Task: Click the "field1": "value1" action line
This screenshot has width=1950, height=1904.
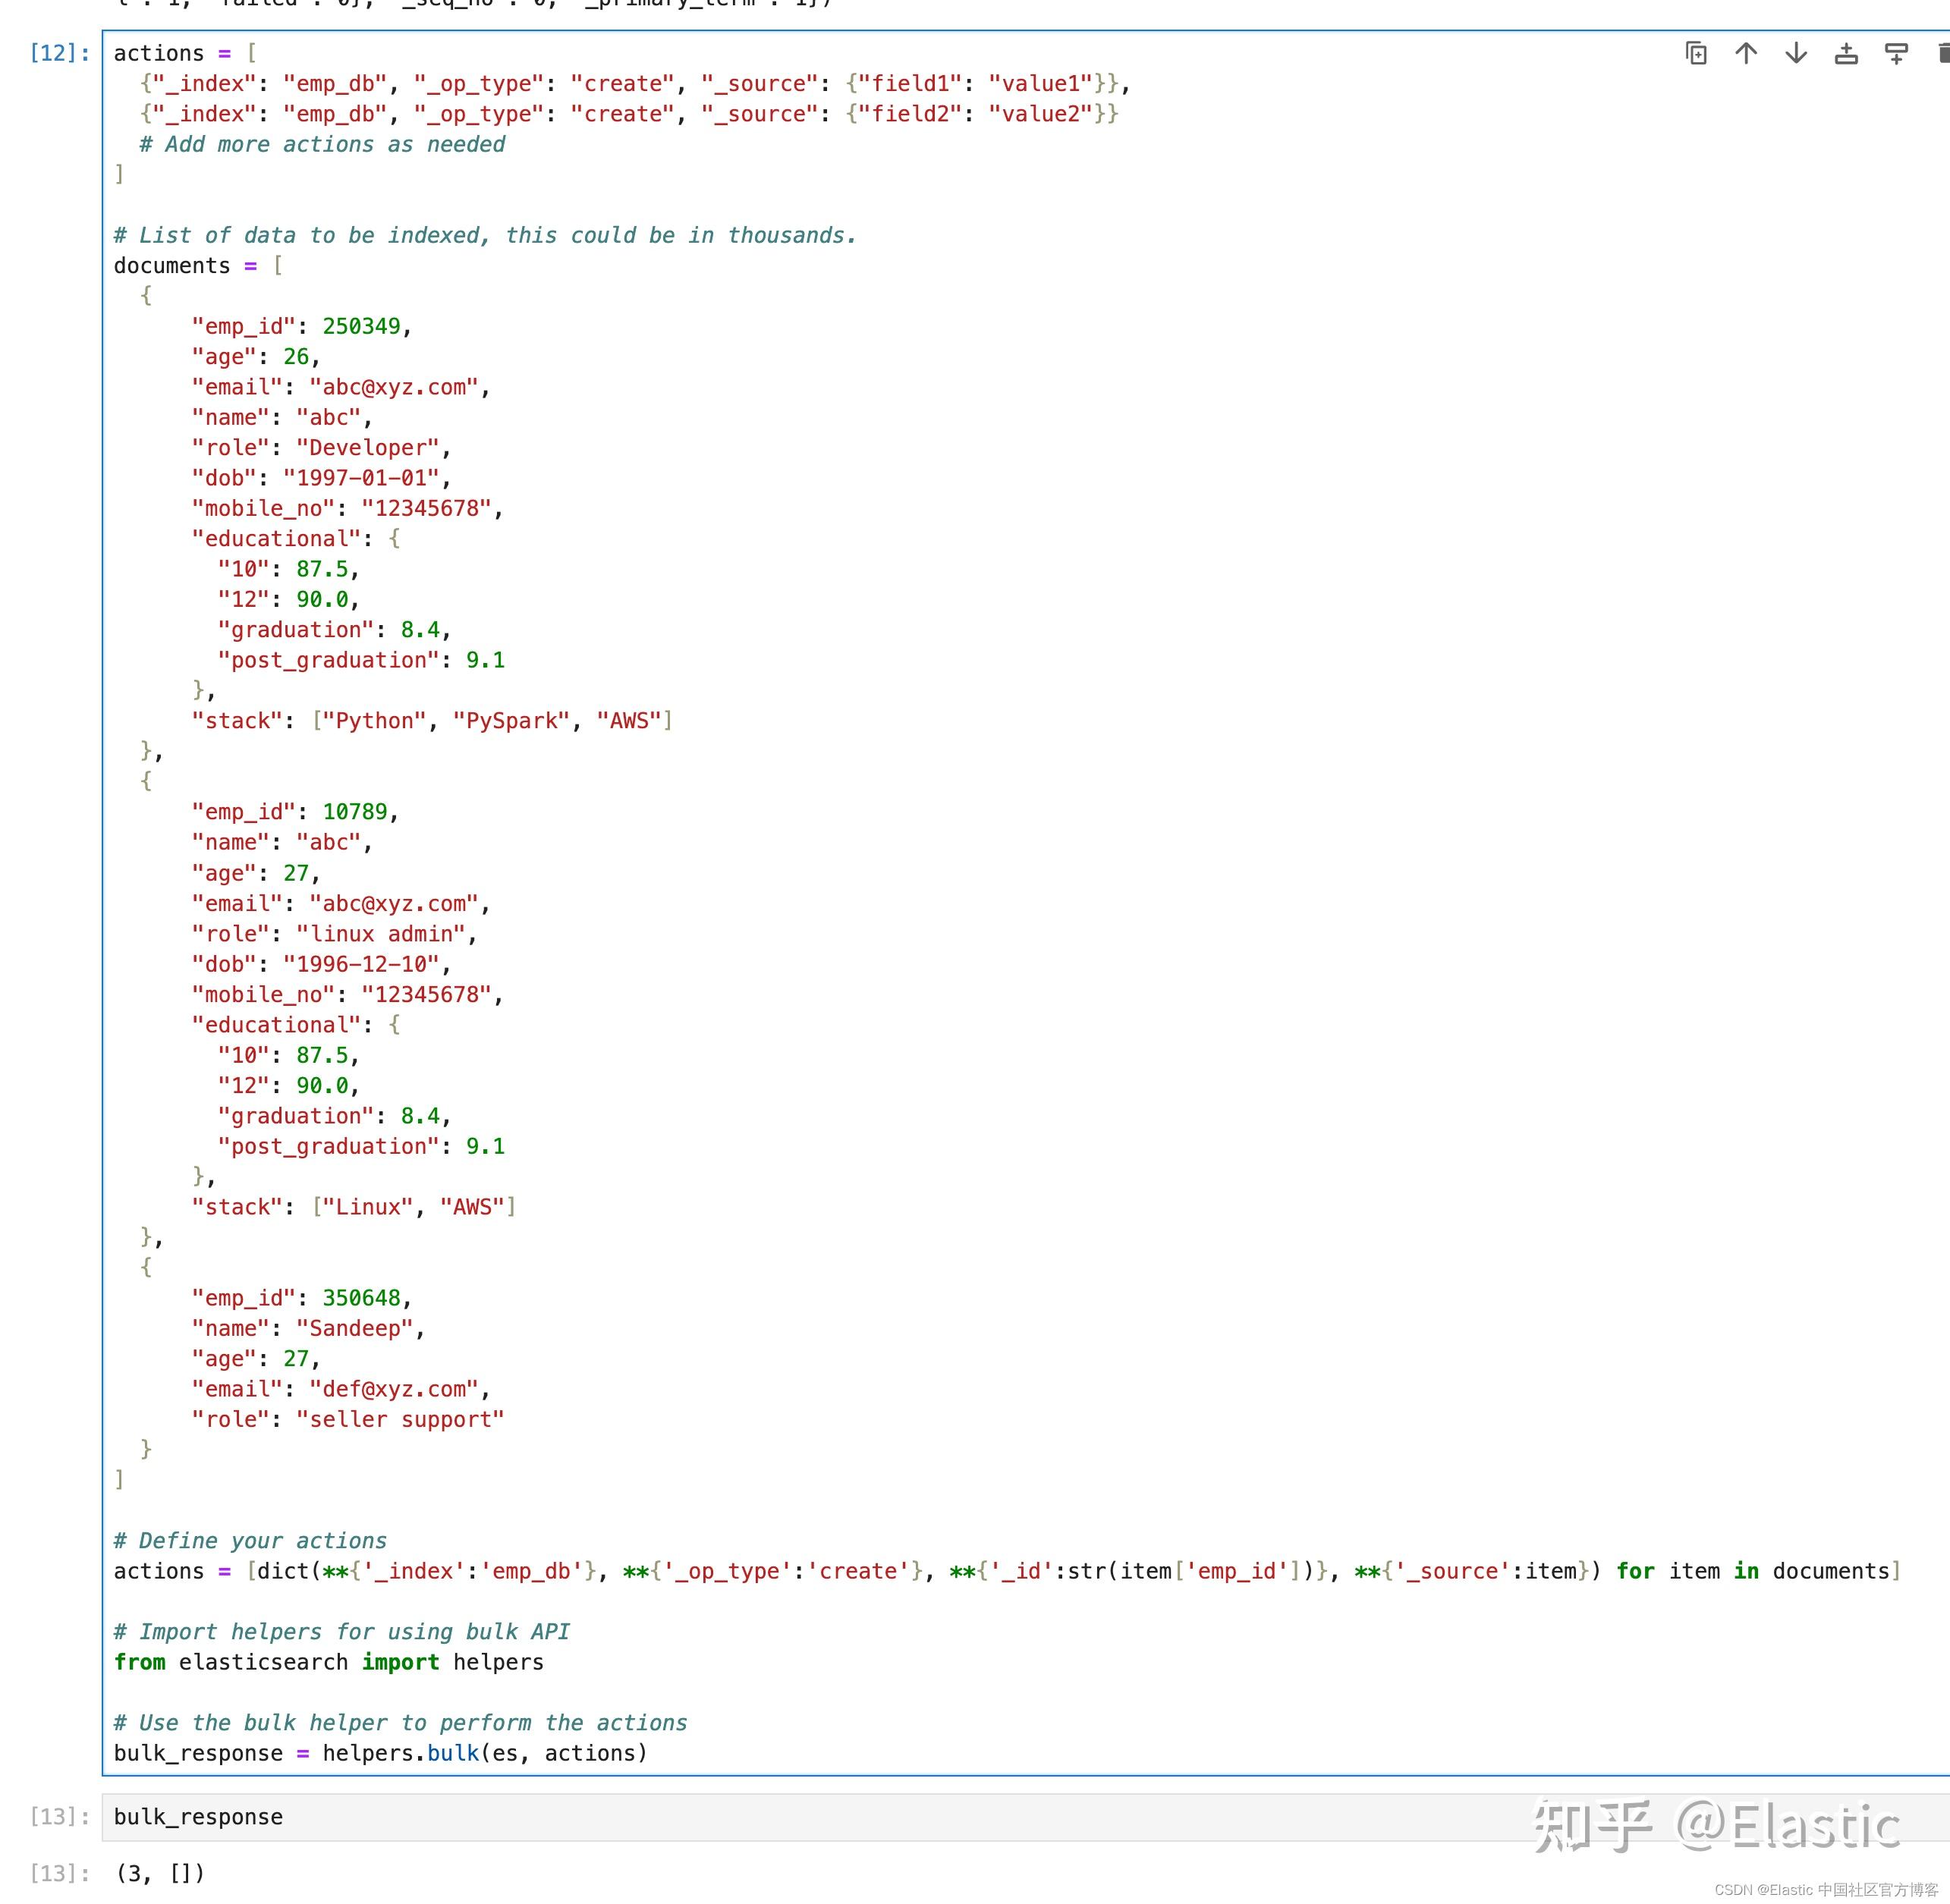Action: (x=635, y=84)
